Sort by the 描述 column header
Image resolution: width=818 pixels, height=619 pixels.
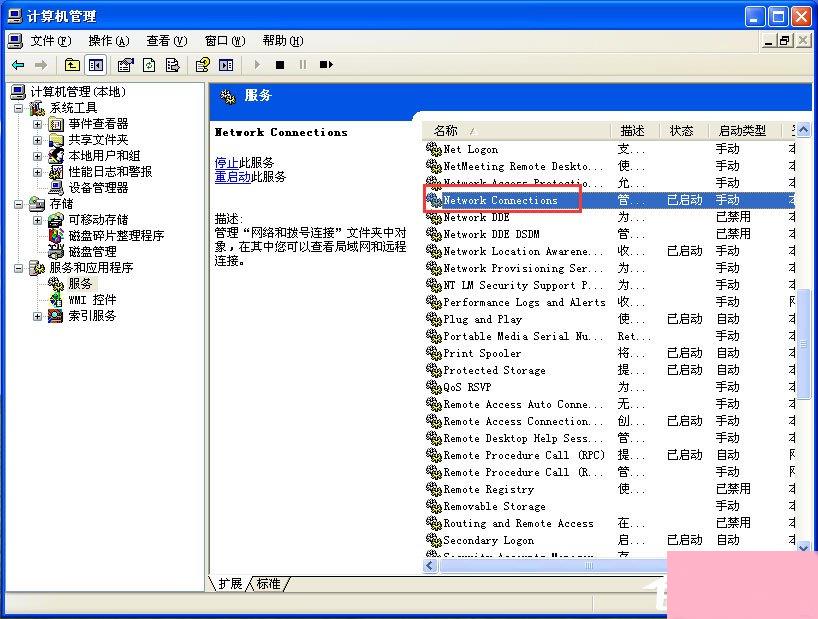click(x=634, y=131)
